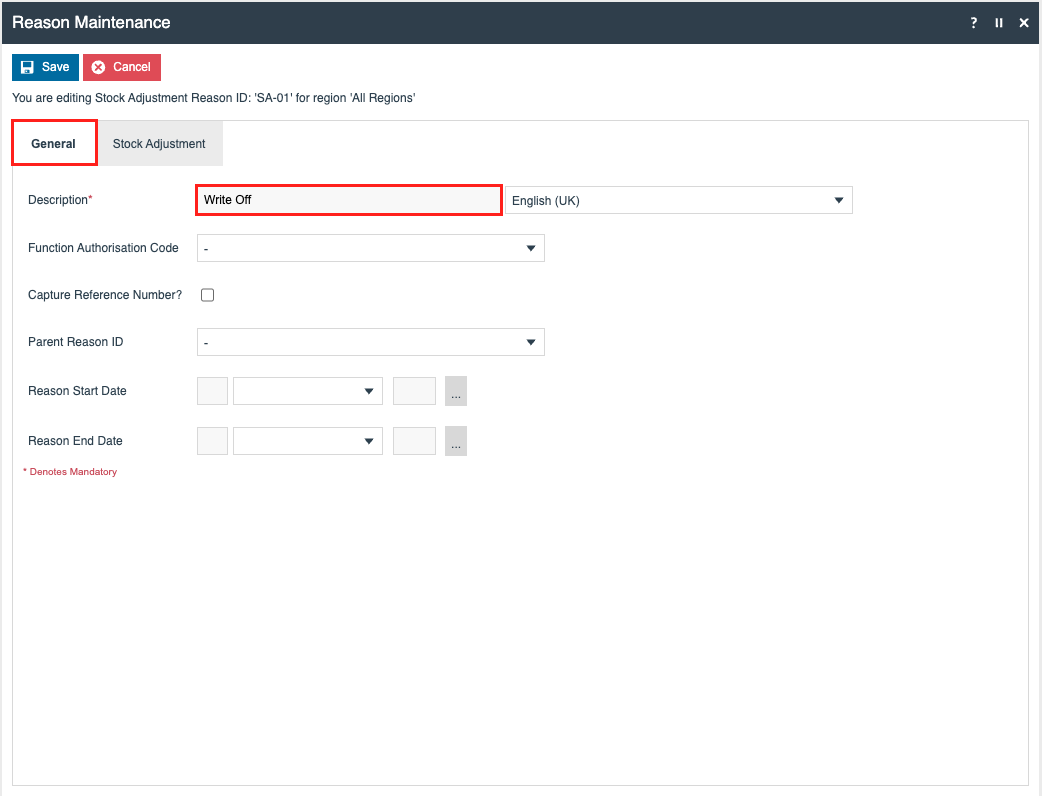The height and width of the screenshot is (796, 1042).
Task: Click the pause icon in title bar
Action: (999, 23)
